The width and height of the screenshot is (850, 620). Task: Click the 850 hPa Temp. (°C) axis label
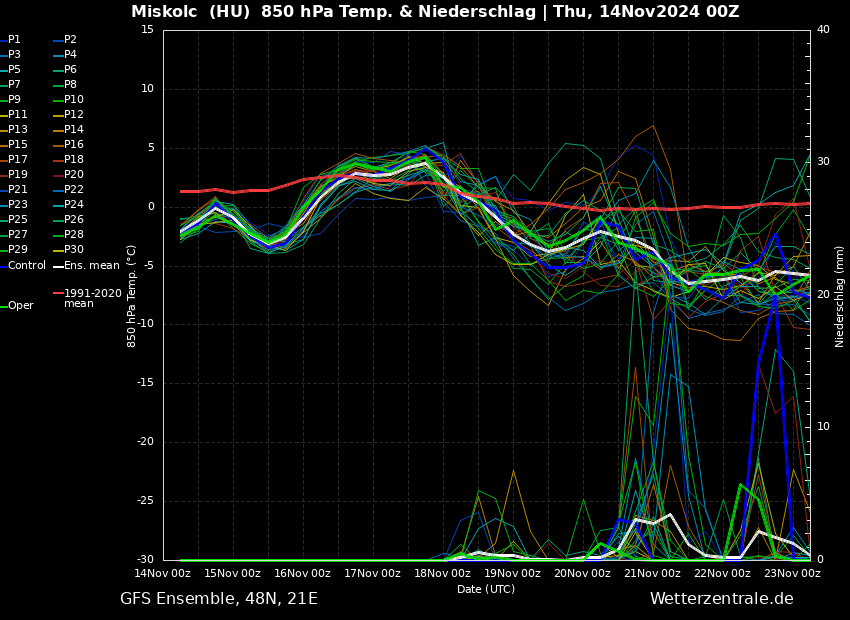(x=132, y=296)
